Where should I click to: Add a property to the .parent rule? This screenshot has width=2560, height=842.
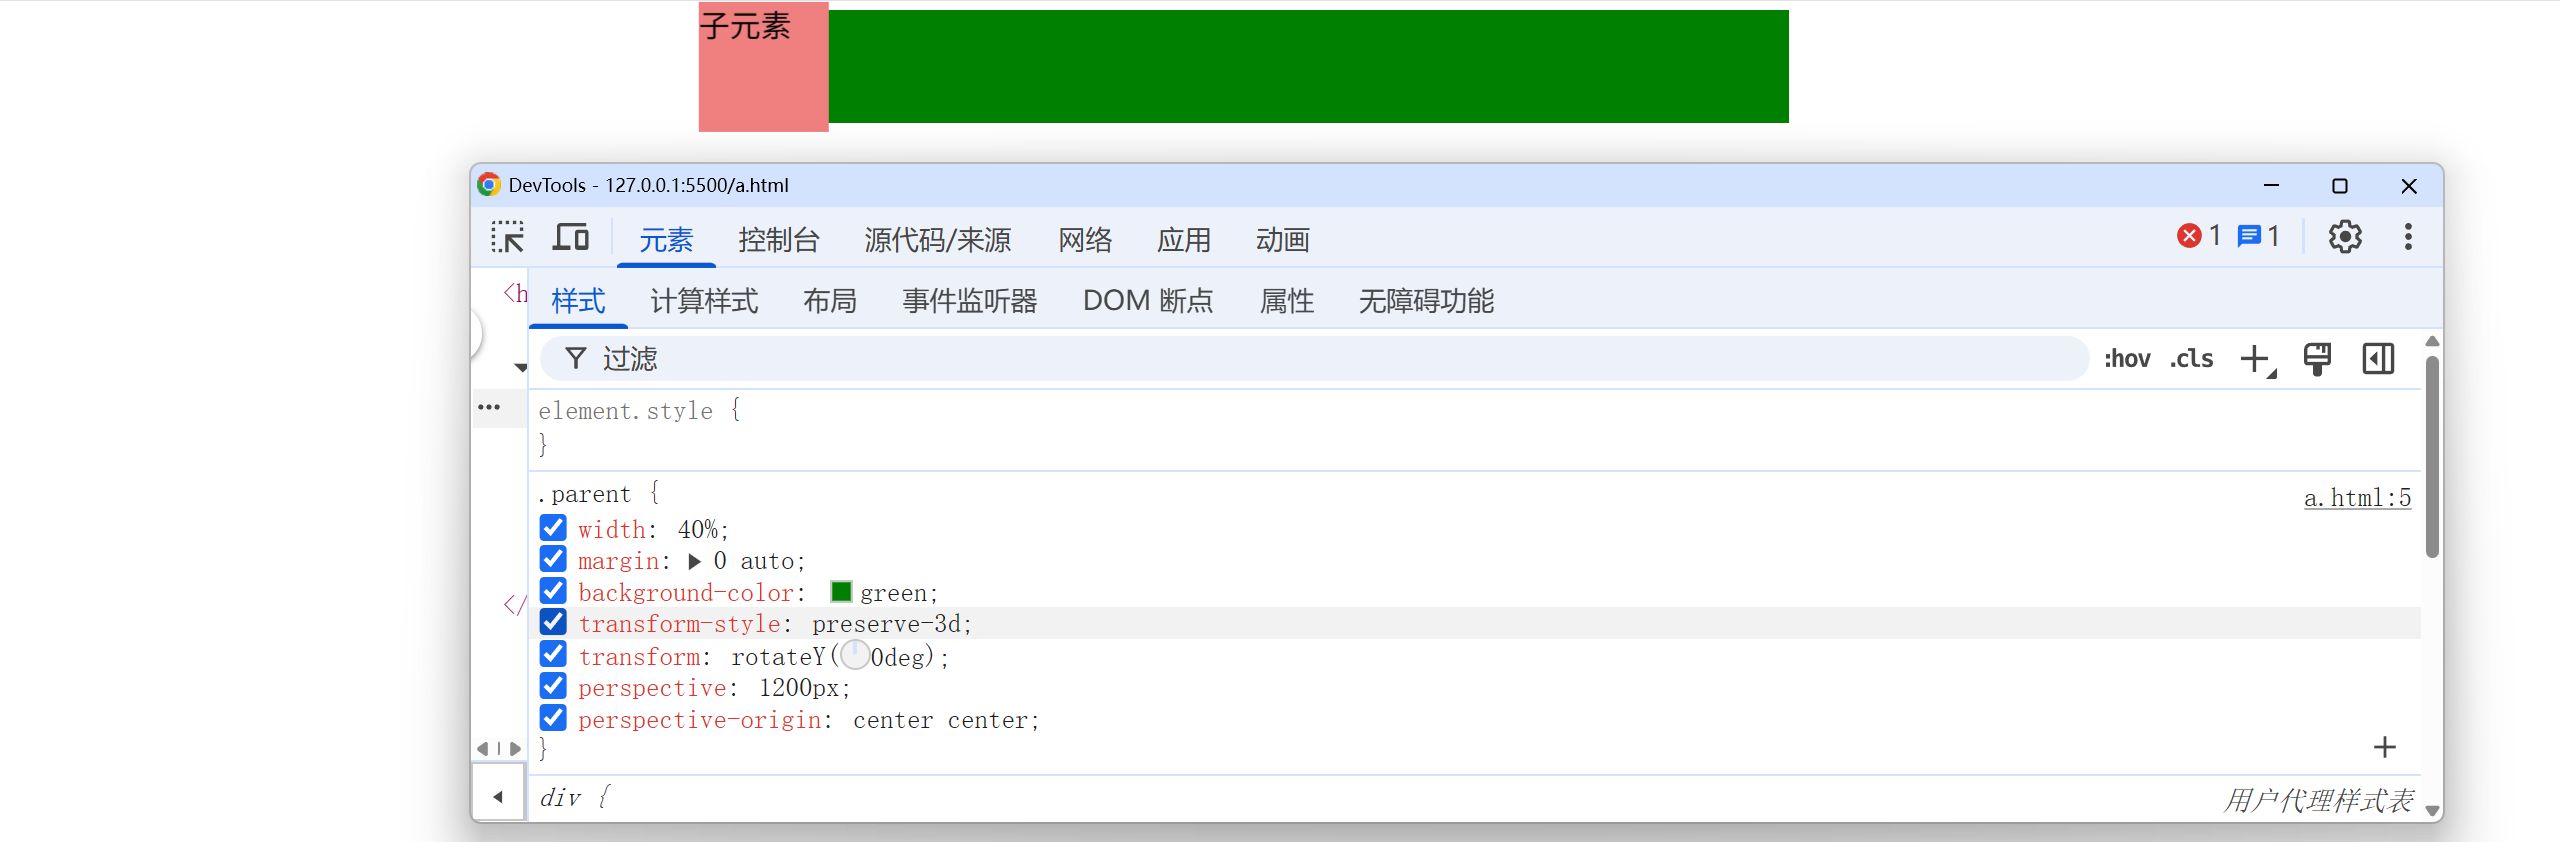(2385, 747)
